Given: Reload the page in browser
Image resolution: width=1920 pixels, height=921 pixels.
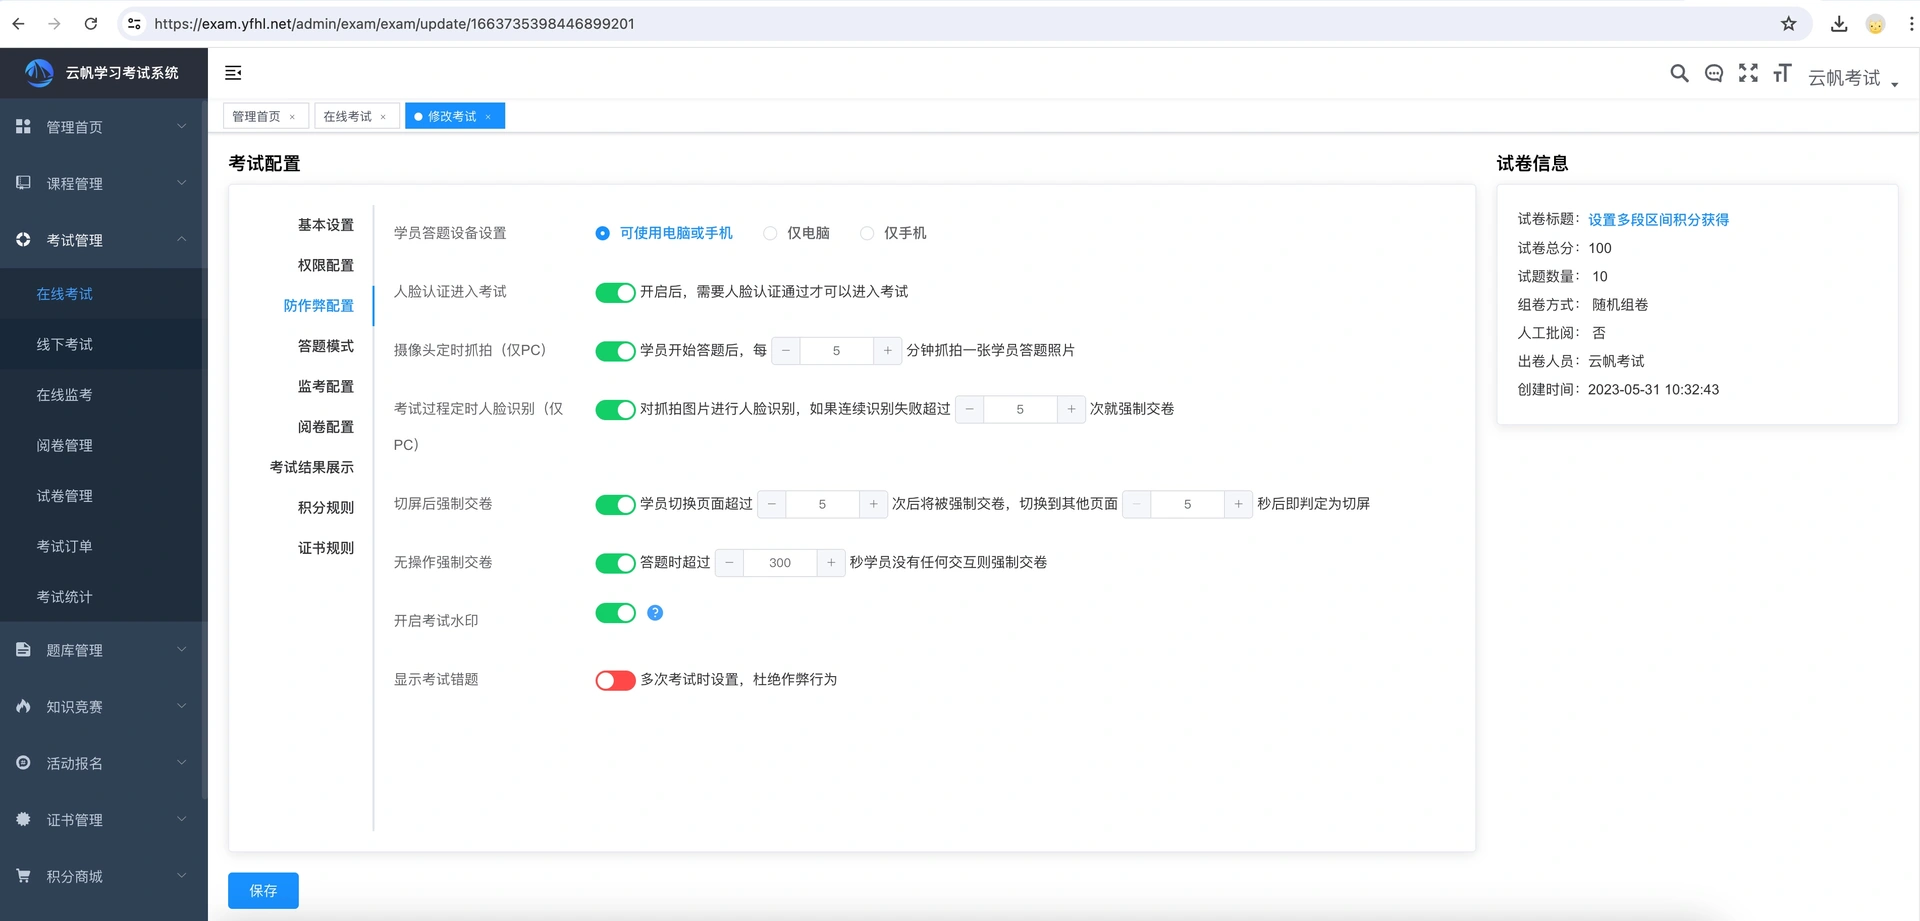Looking at the screenshot, I should click(x=91, y=24).
